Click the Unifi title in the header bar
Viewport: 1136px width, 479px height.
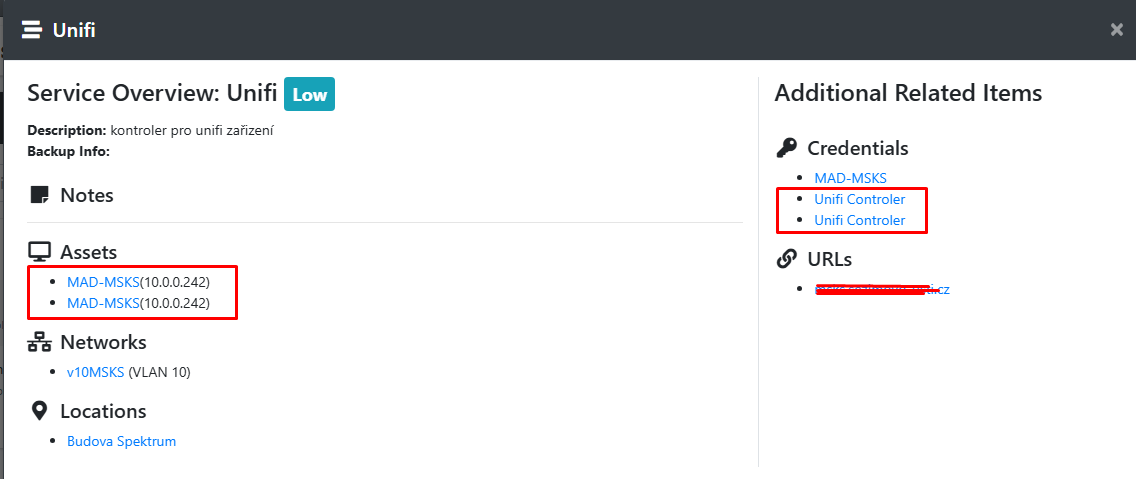point(74,30)
